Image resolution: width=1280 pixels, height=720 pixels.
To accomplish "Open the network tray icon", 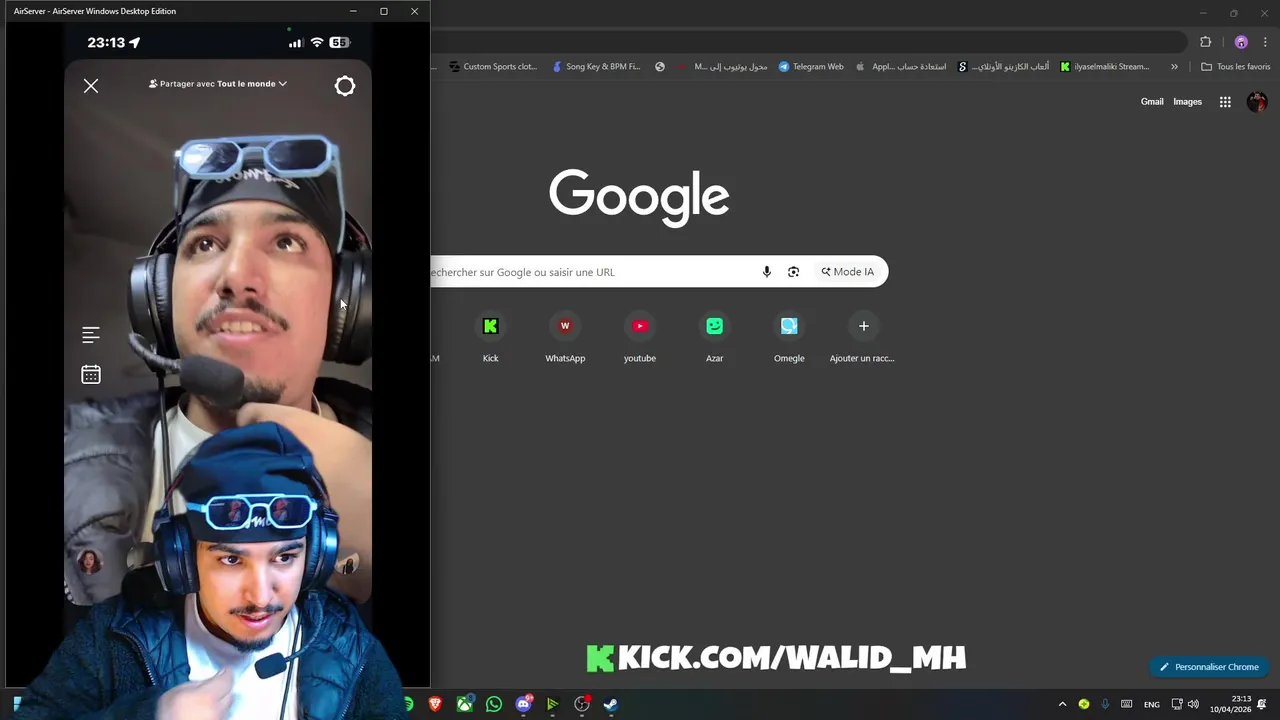I will (1177, 704).
